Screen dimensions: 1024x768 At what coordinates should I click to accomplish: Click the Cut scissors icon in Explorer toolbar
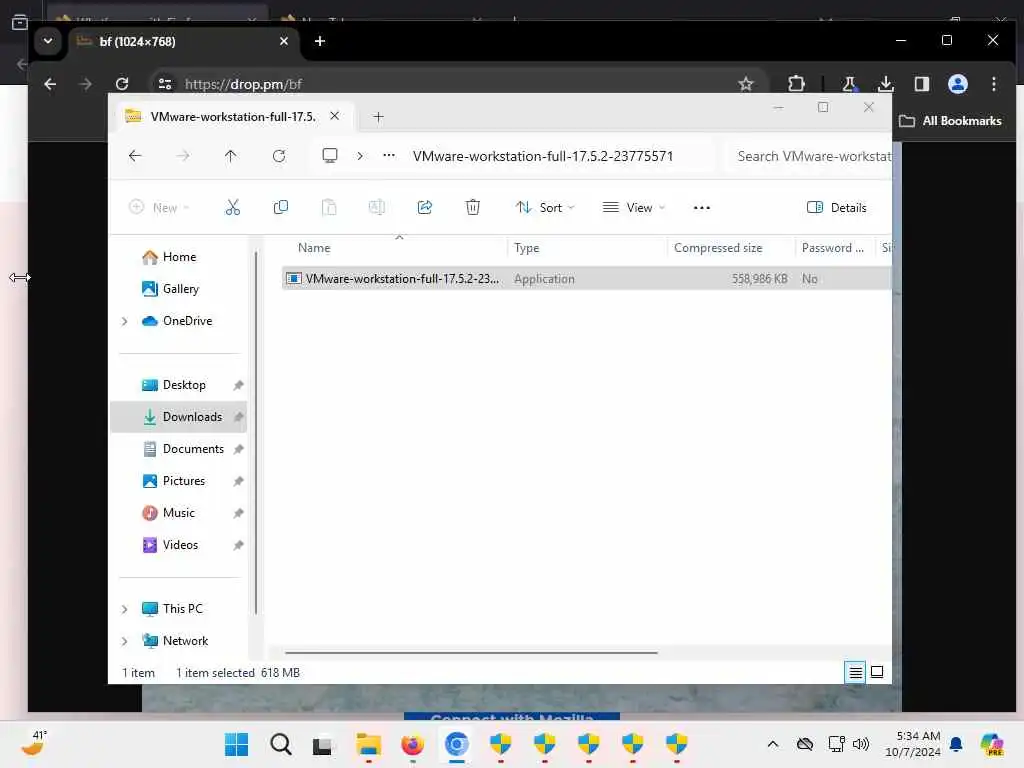[x=232, y=208]
